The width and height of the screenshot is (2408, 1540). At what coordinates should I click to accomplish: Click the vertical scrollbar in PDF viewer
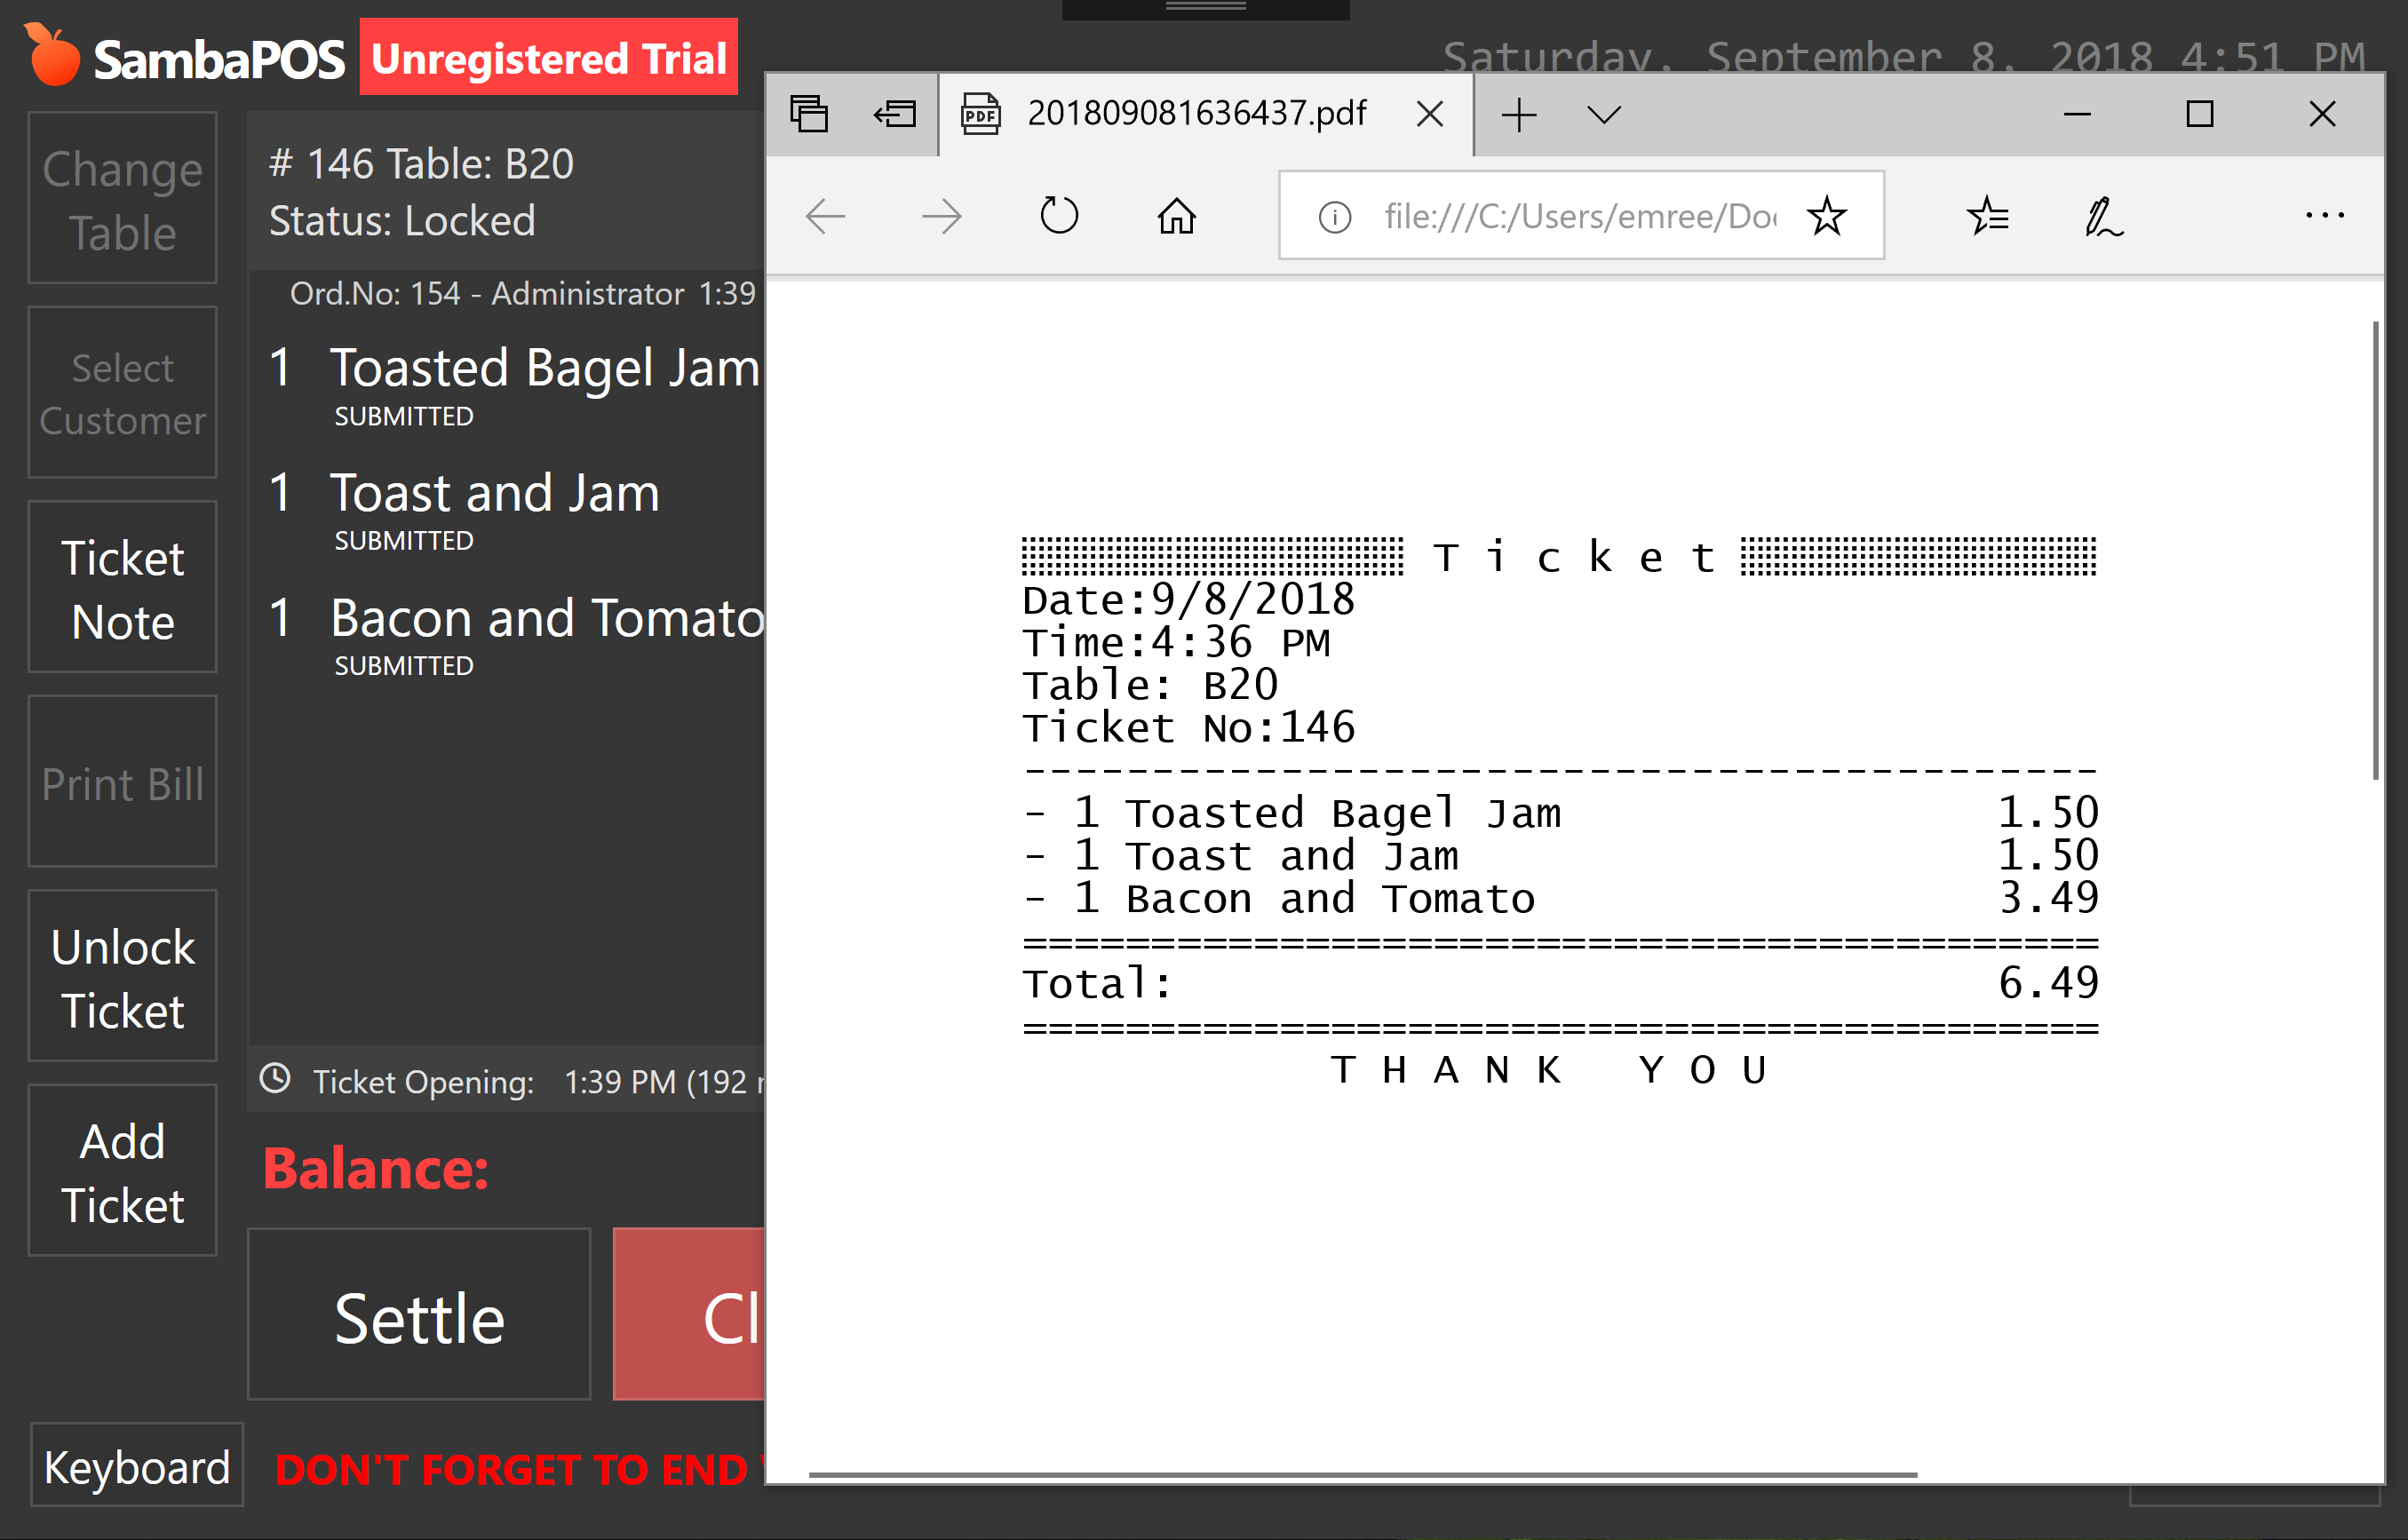[2376, 550]
